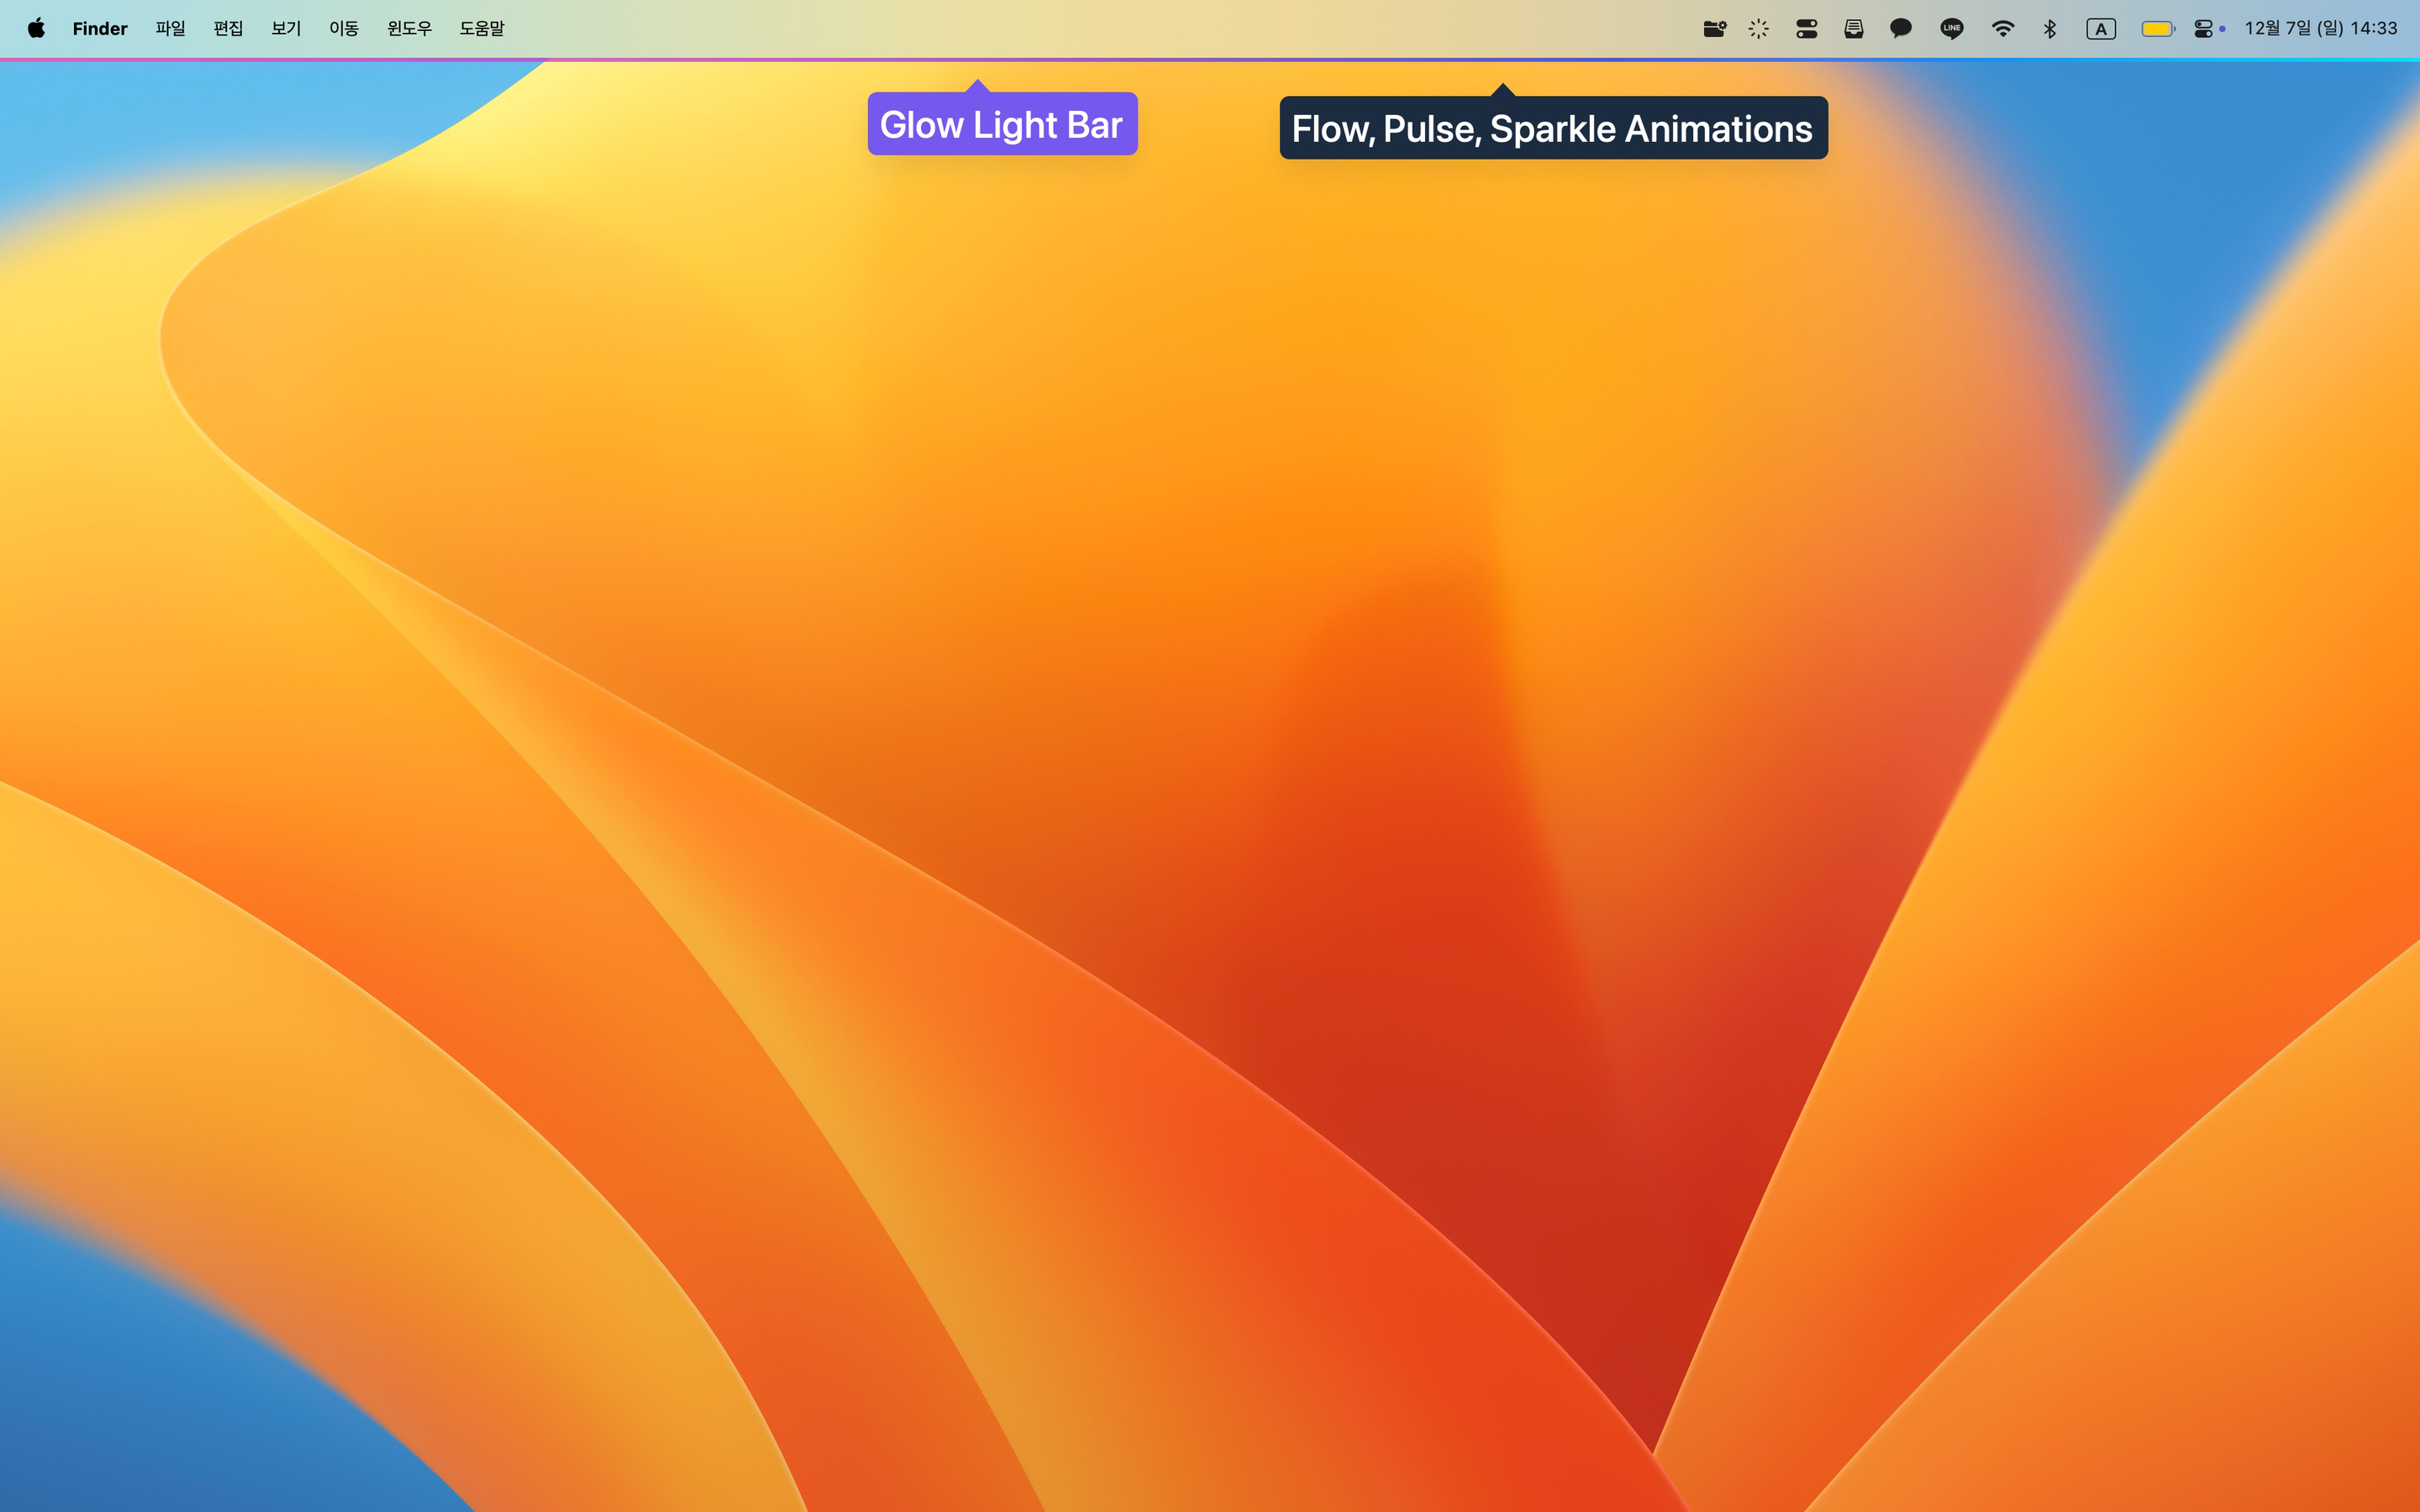Open the inbox tray menu bar icon
The height and width of the screenshot is (1512, 2420).
[x=1853, y=28]
